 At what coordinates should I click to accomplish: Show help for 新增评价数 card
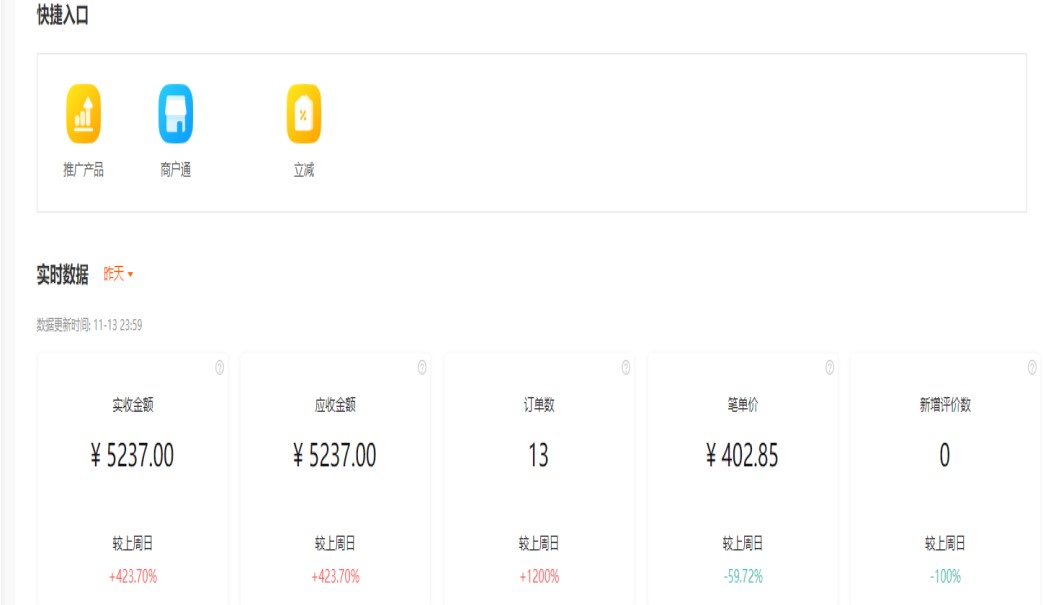click(1032, 368)
